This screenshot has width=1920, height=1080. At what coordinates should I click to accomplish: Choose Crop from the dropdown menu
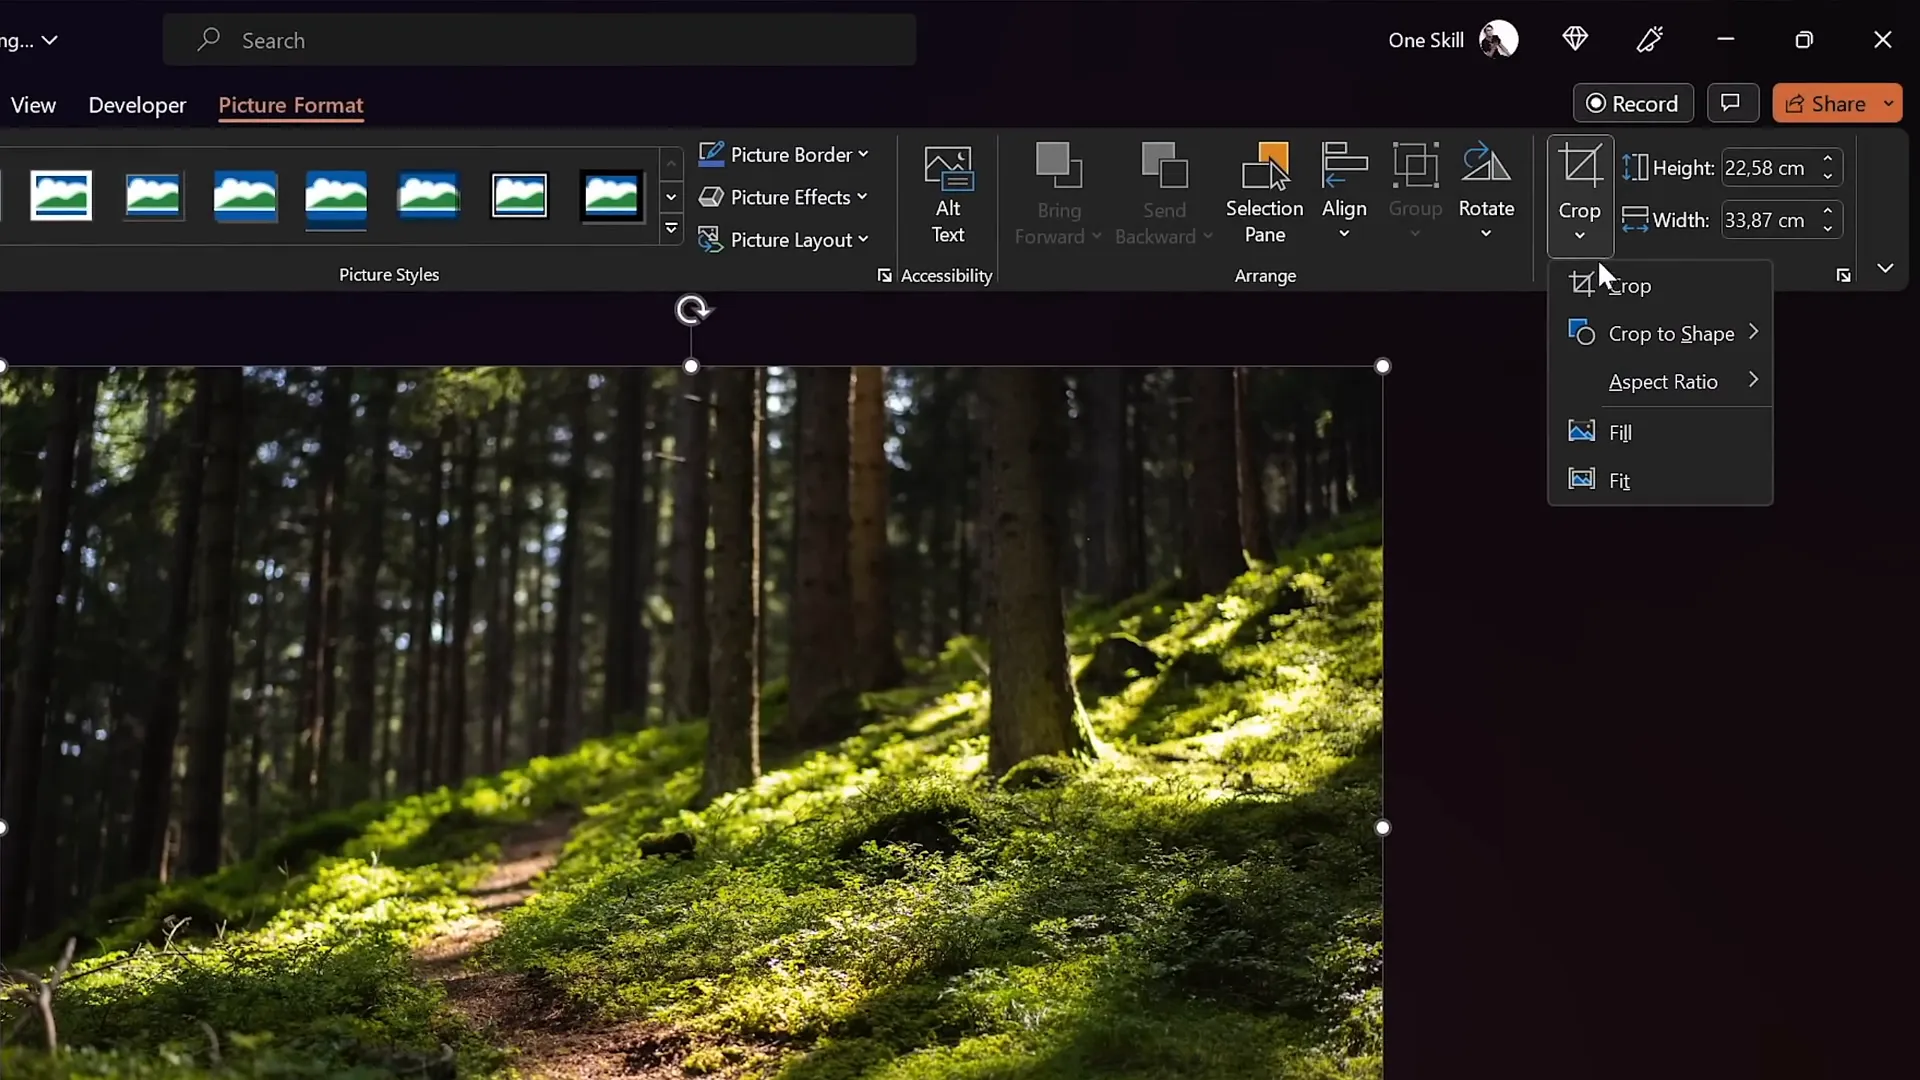[1660, 286]
